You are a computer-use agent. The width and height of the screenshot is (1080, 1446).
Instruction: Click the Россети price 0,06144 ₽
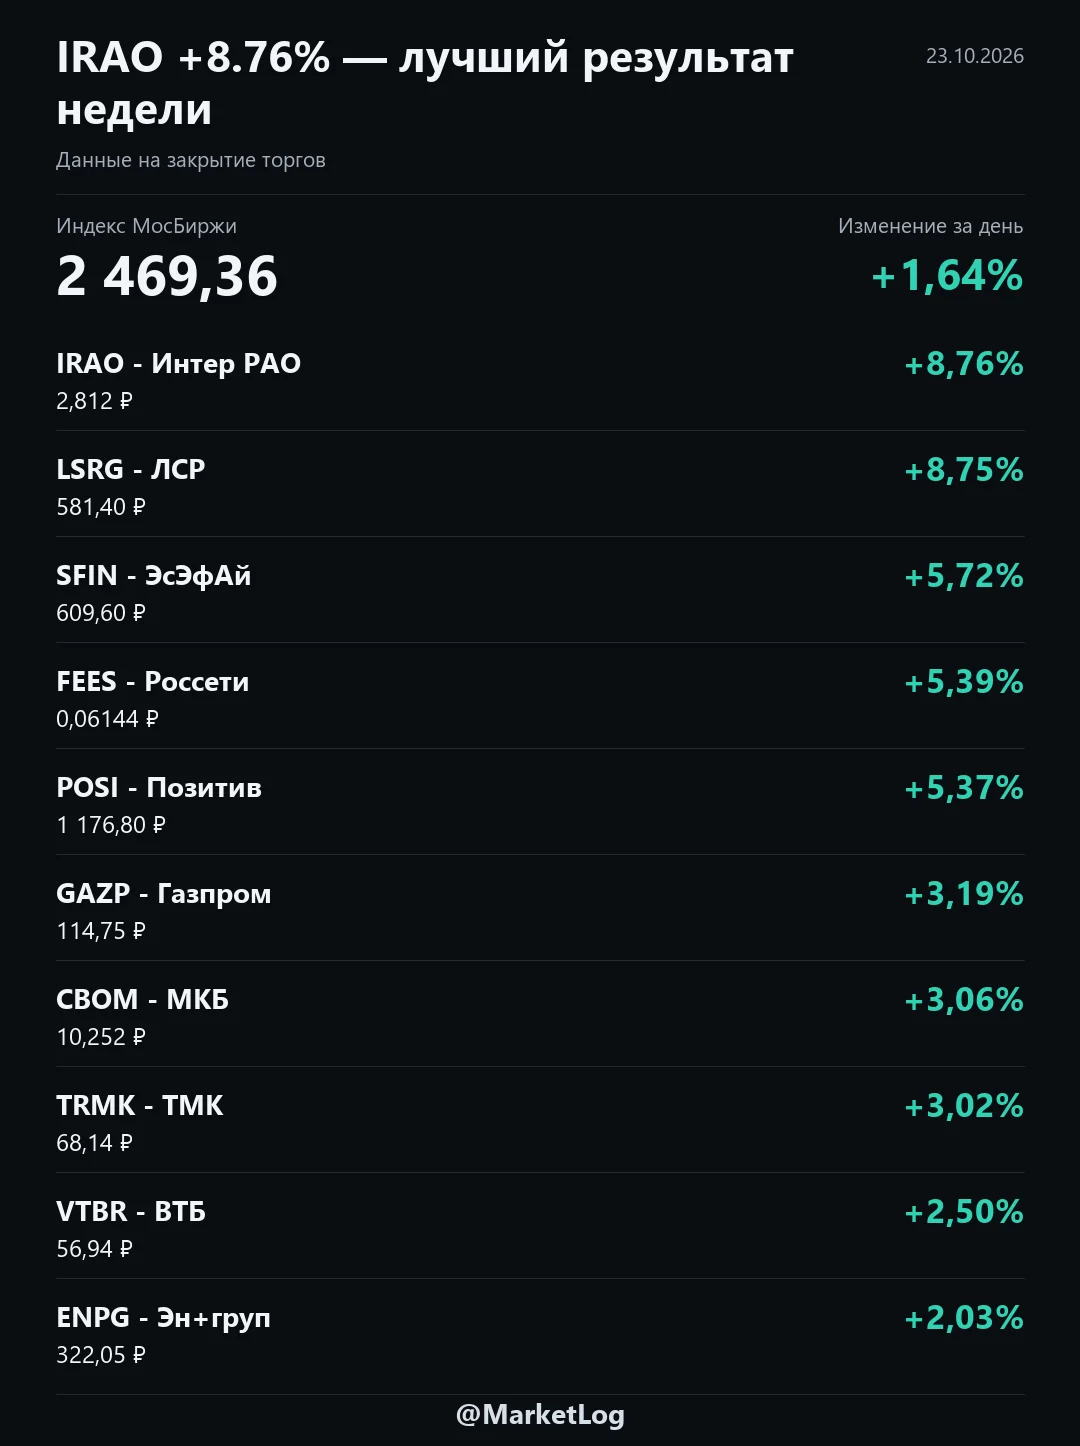pyautogui.click(x=107, y=719)
